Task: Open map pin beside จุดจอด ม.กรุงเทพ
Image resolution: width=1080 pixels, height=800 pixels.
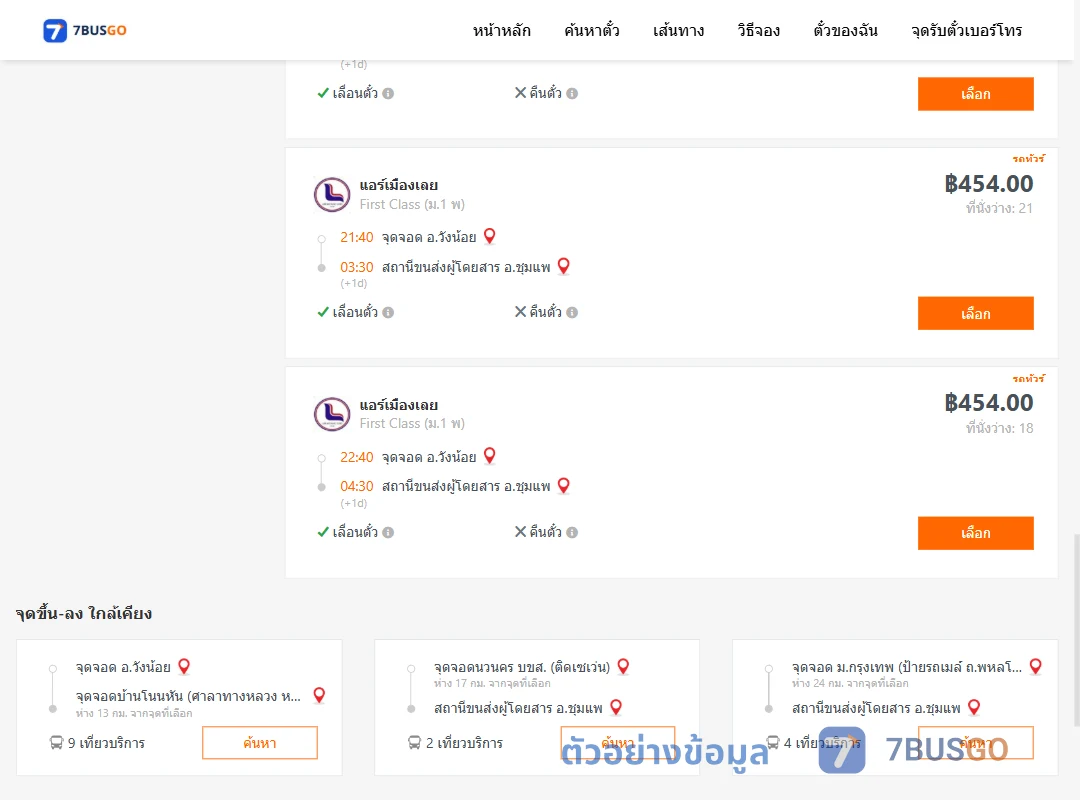Action: (1035, 666)
